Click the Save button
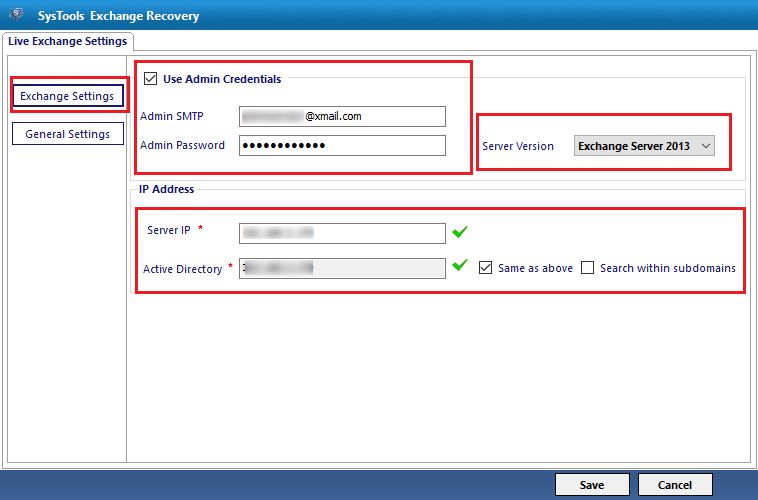The height and width of the screenshot is (500, 758). point(592,485)
